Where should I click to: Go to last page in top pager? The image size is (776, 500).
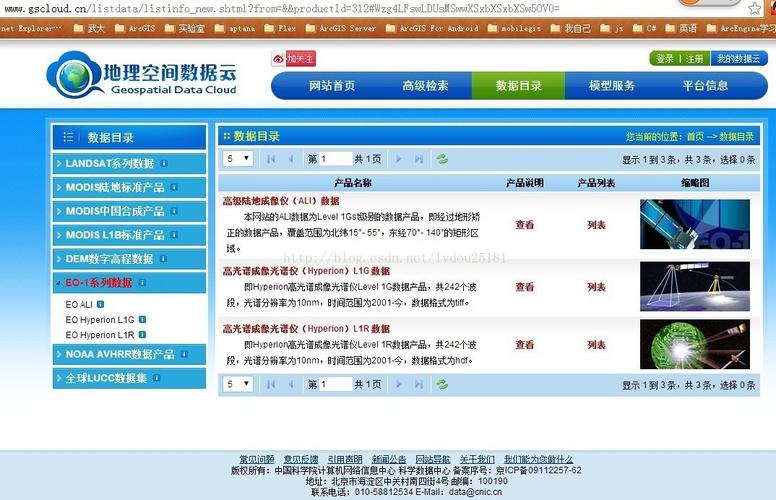(x=419, y=159)
